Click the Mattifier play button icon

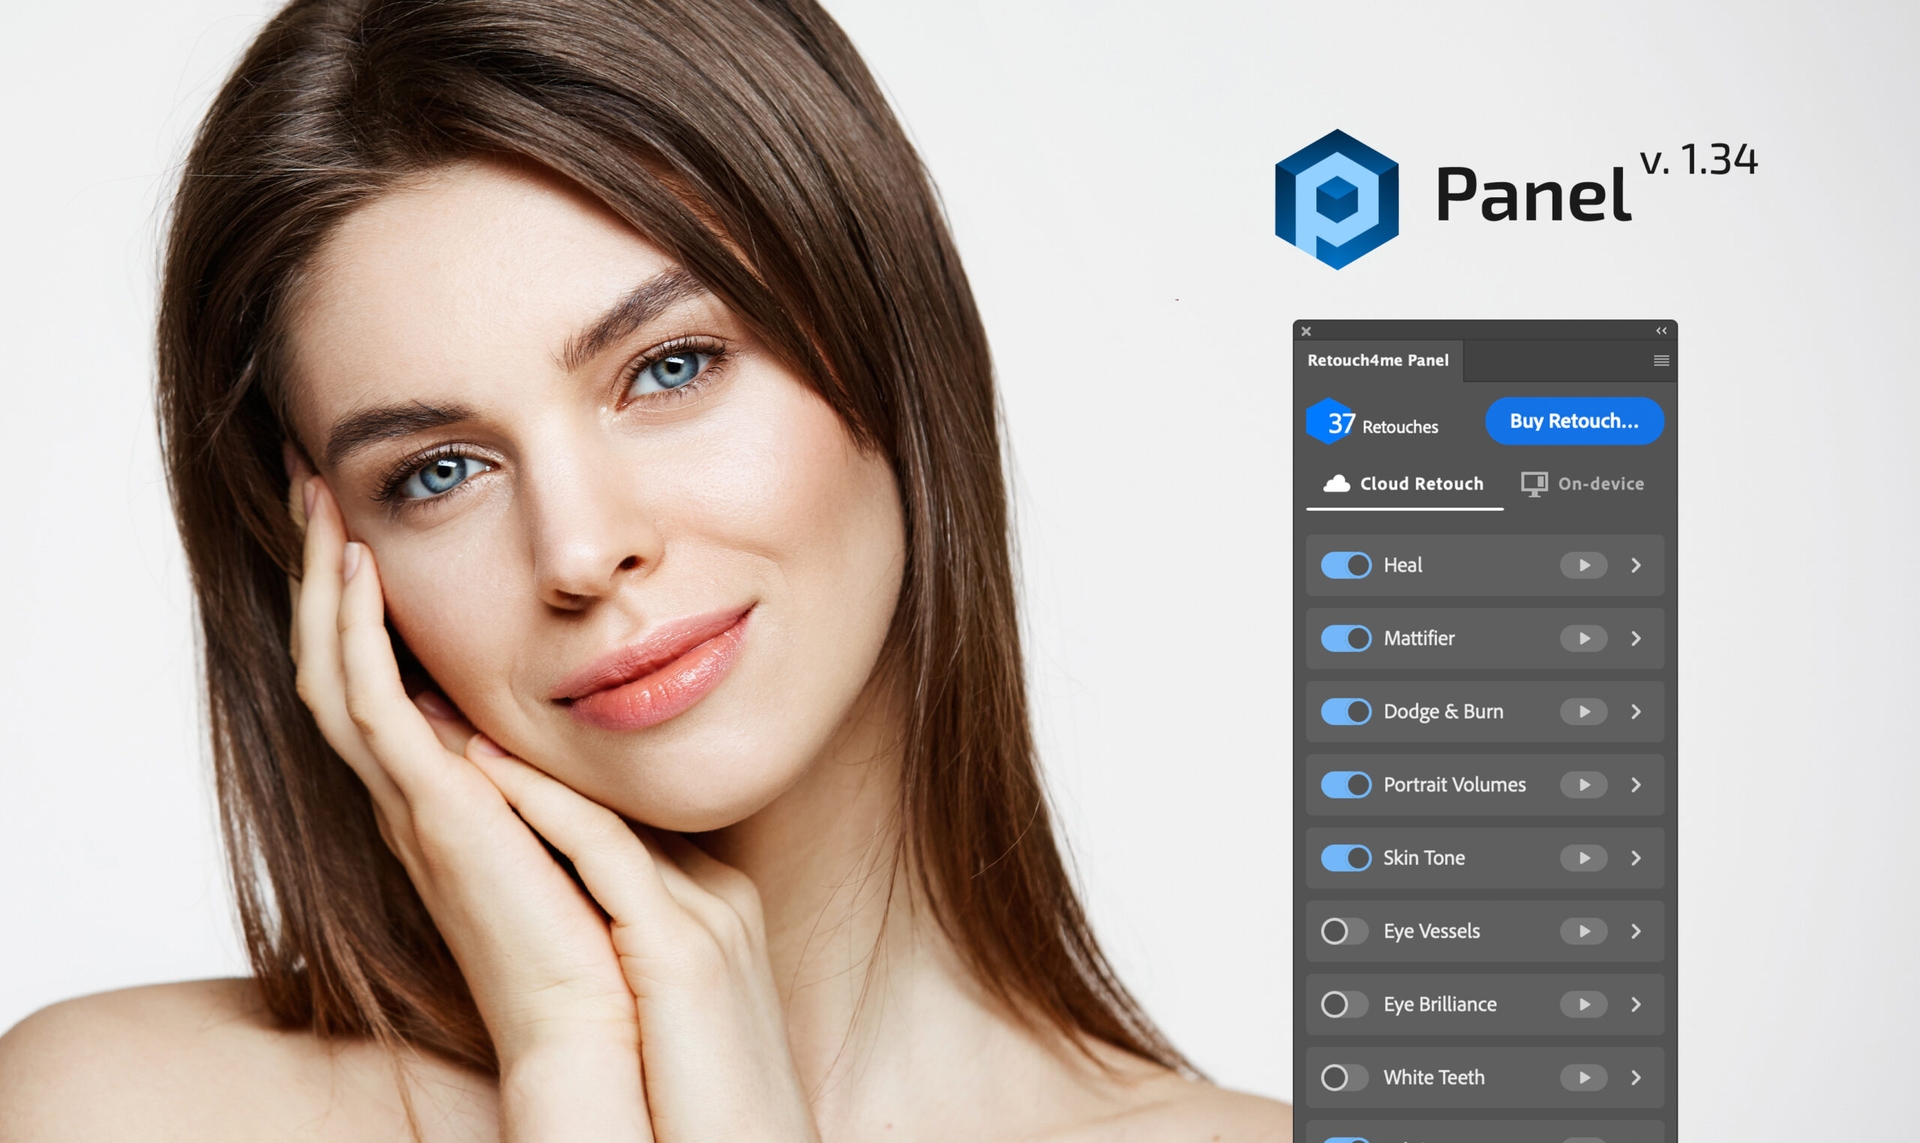[1583, 635]
